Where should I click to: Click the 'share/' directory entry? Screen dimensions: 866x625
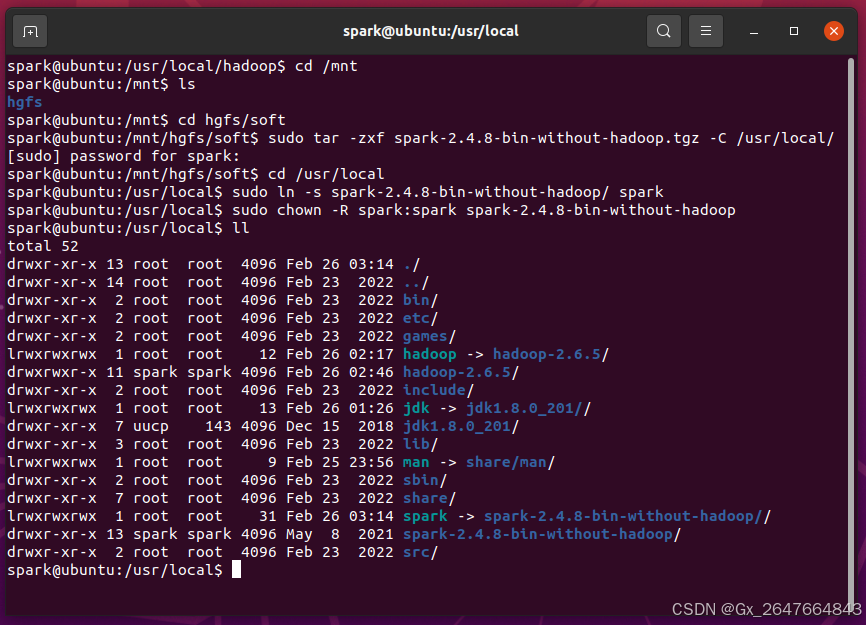pyautogui.click(x=429, y=498)
